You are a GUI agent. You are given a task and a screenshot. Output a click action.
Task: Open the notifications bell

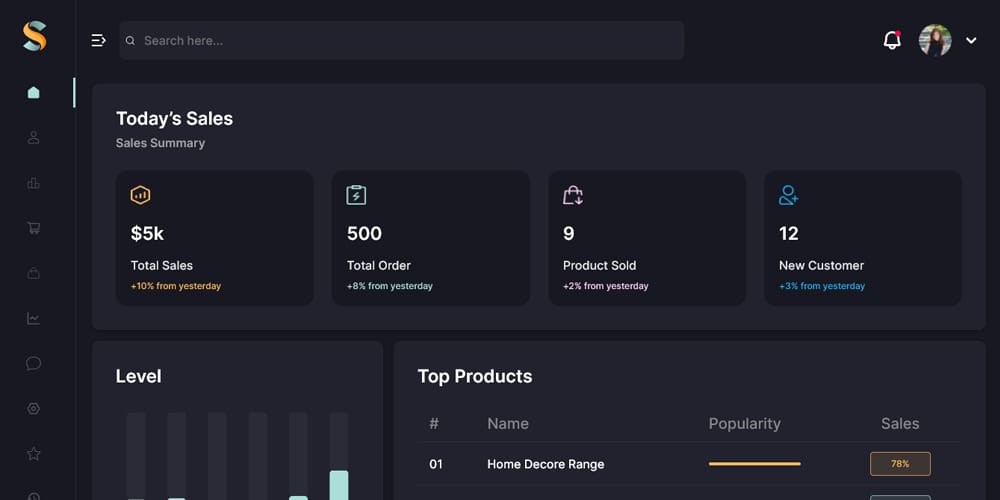click(x=892, y=40)
